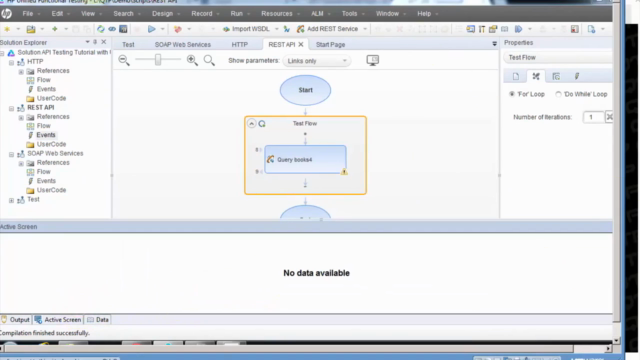The image size is (640, 360).
Task: Pin the Solution Explorer panel
Action: (95, 42)
